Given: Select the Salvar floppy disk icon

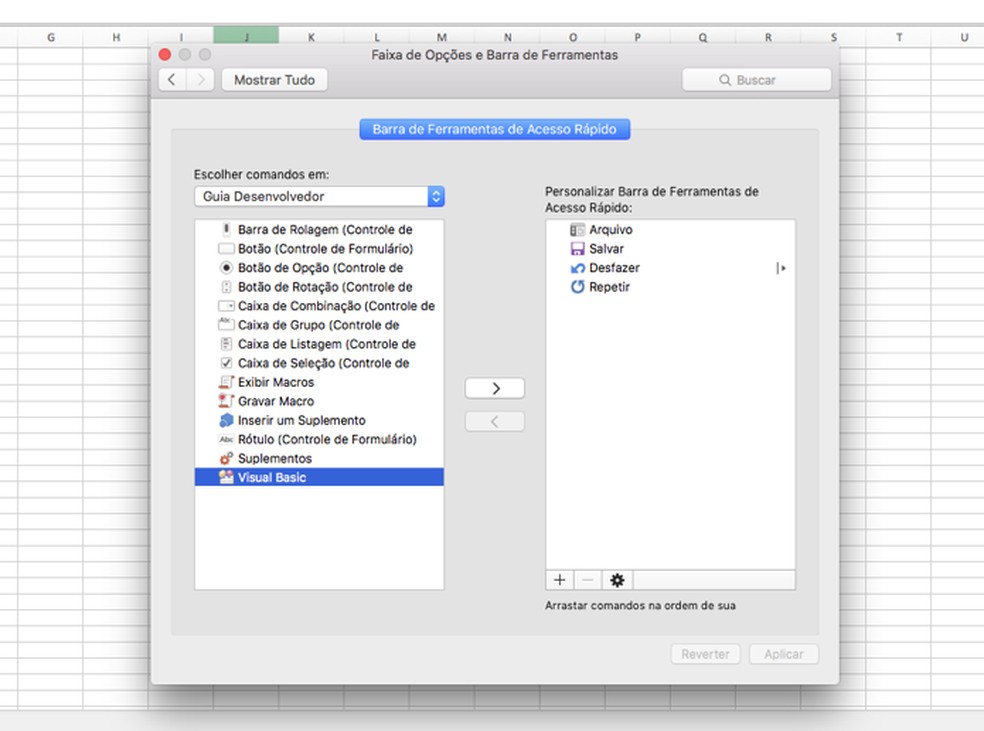Looking at the screenshot, I should 577,249.
